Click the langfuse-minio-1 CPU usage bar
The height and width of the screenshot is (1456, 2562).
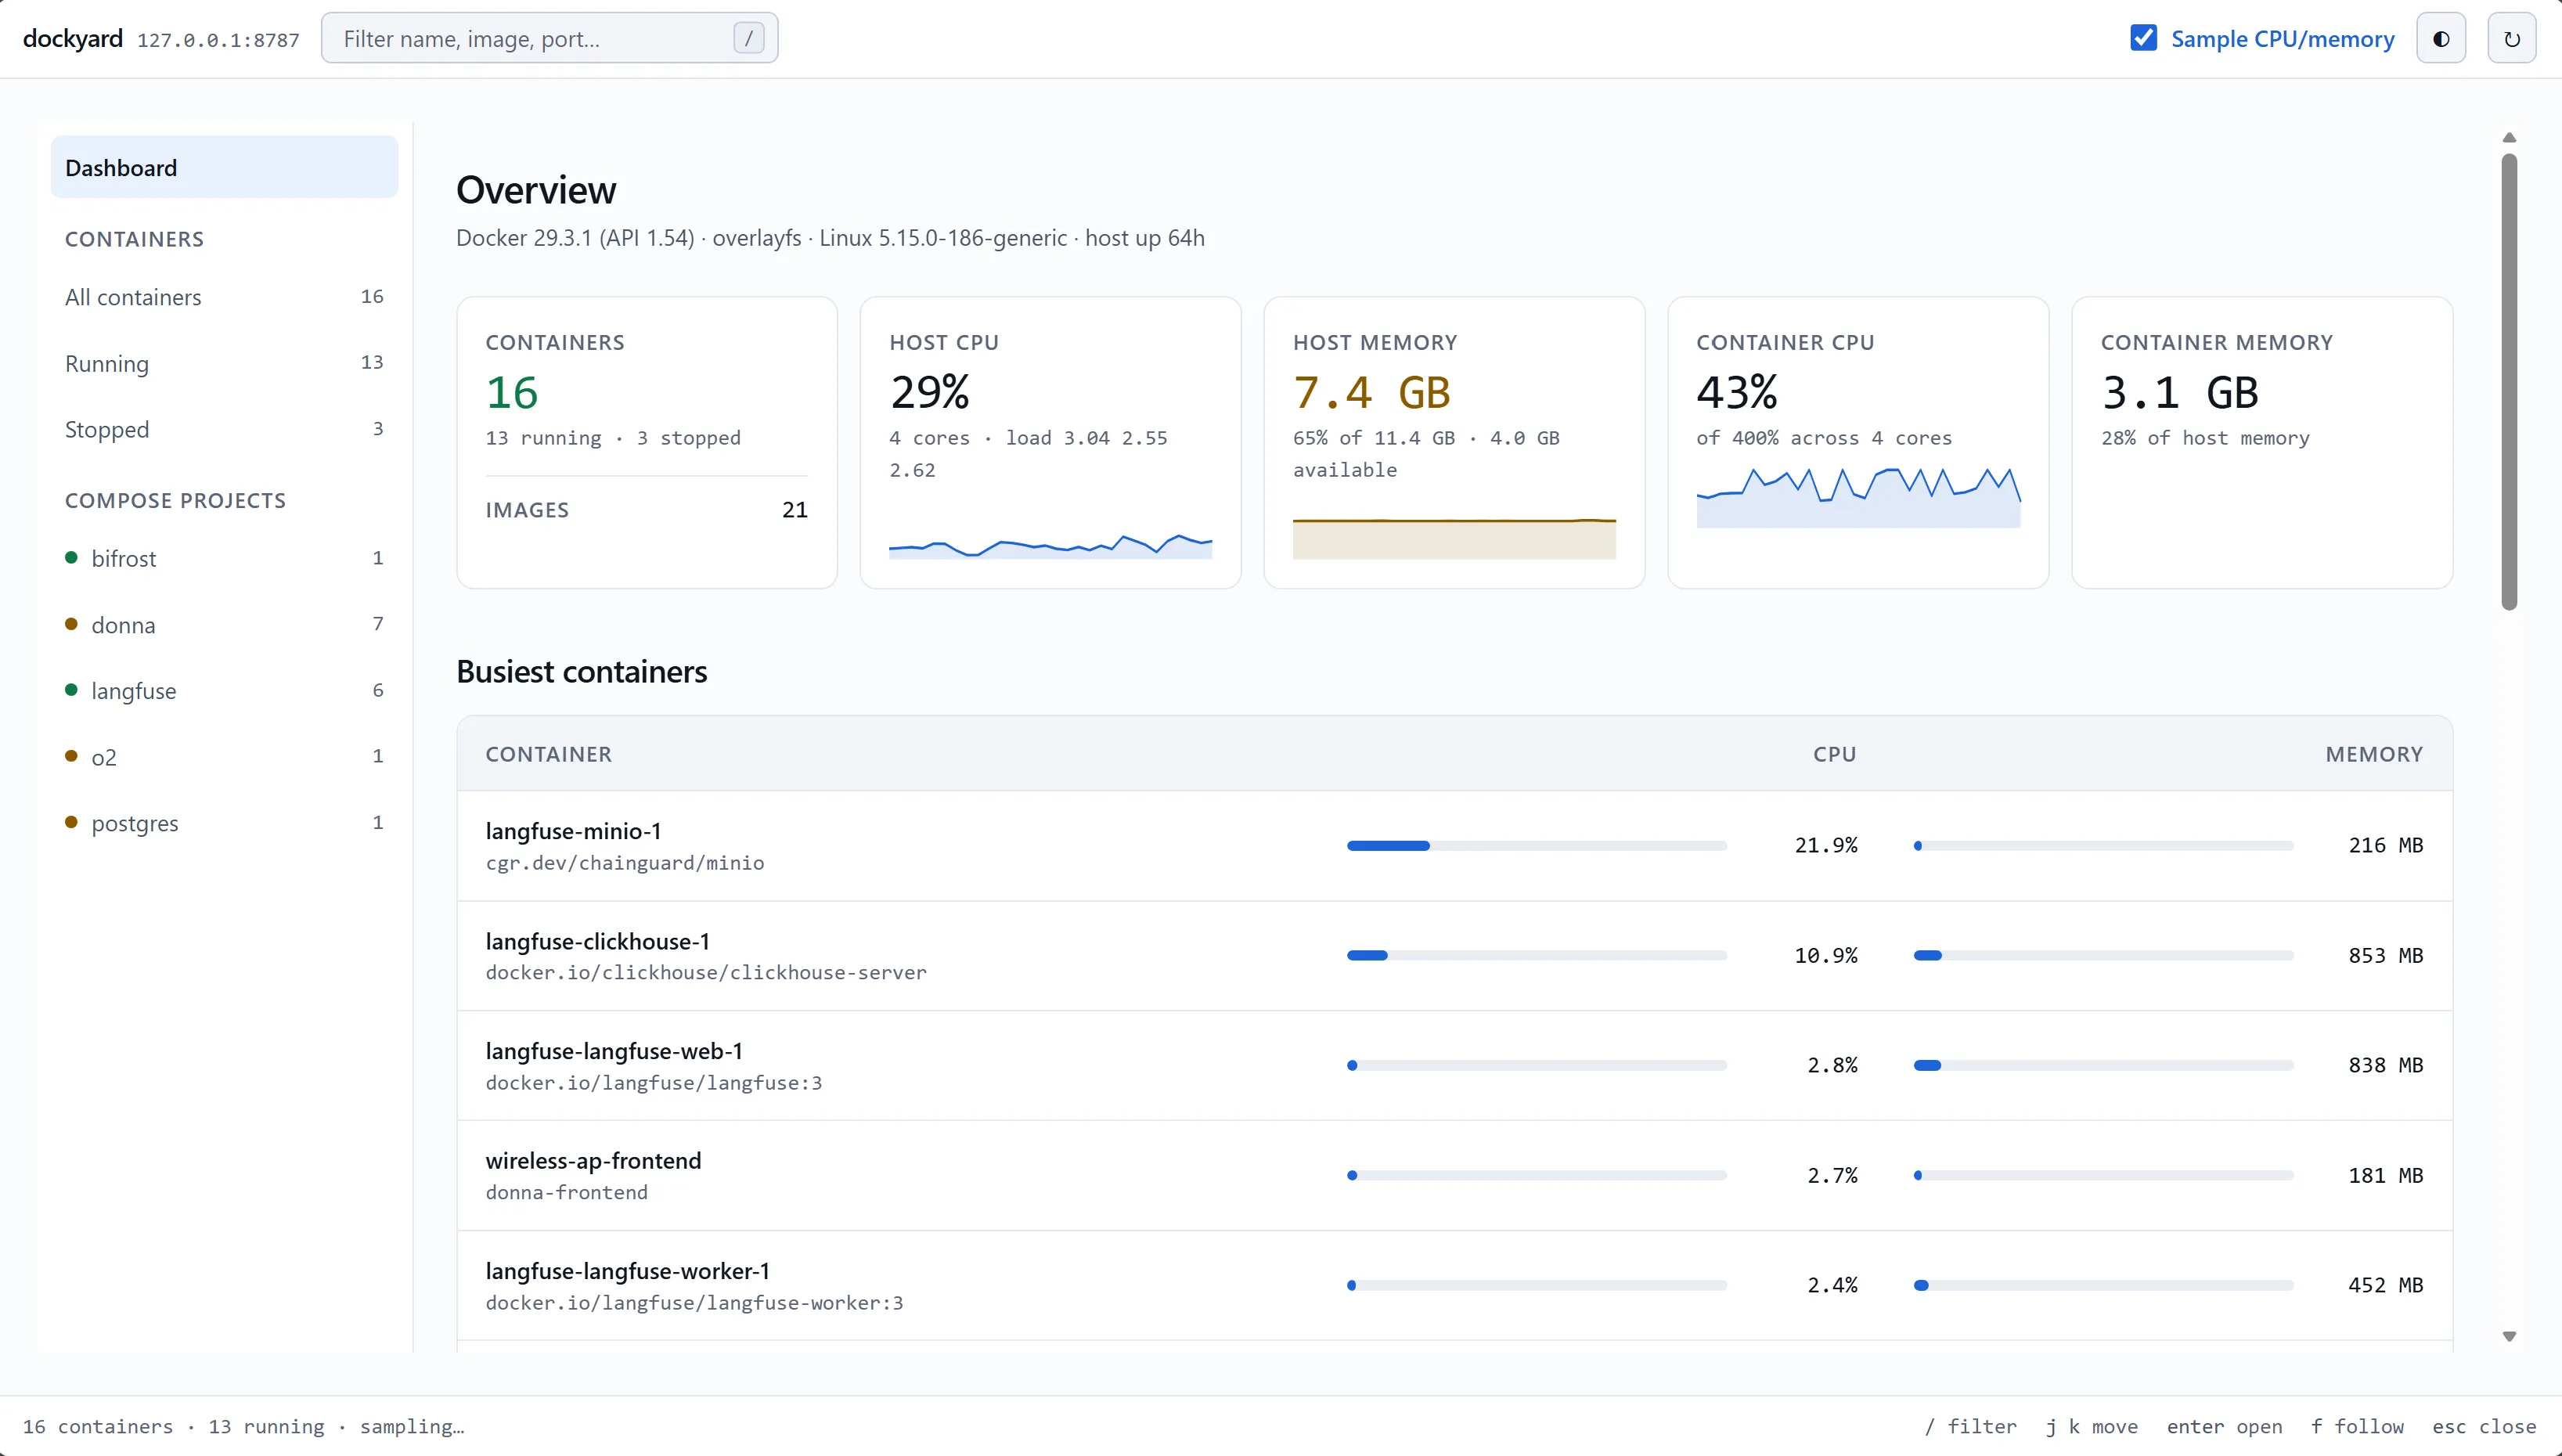pyautogui.click(x=1537, y=846)
